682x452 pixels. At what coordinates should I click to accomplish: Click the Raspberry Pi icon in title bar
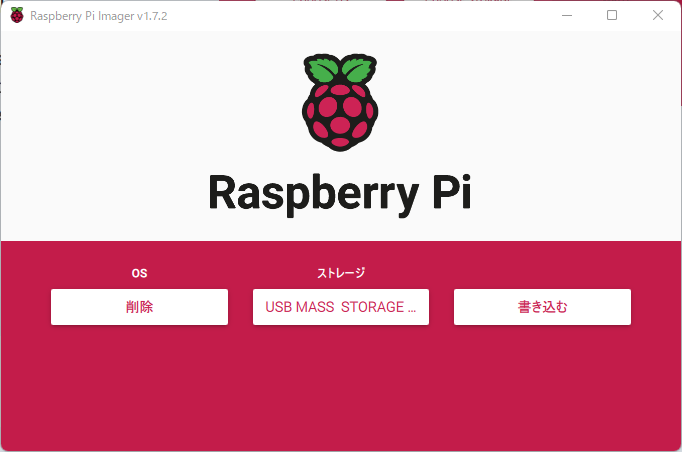17,16
